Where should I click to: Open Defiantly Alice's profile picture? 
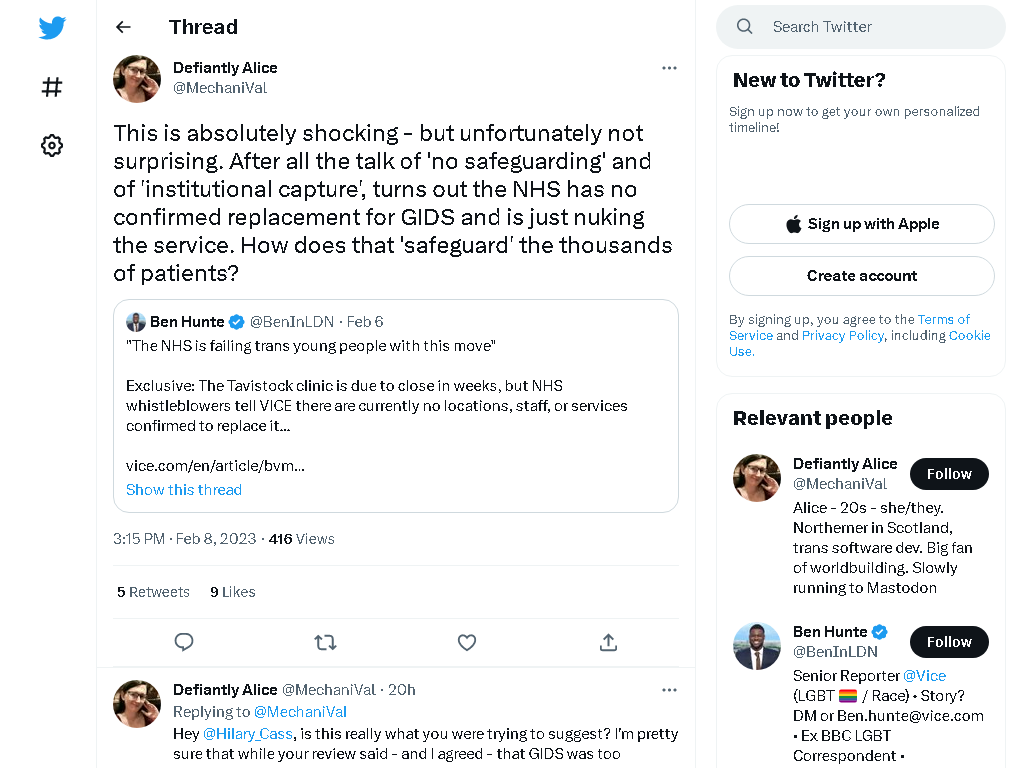click(137, 78)
